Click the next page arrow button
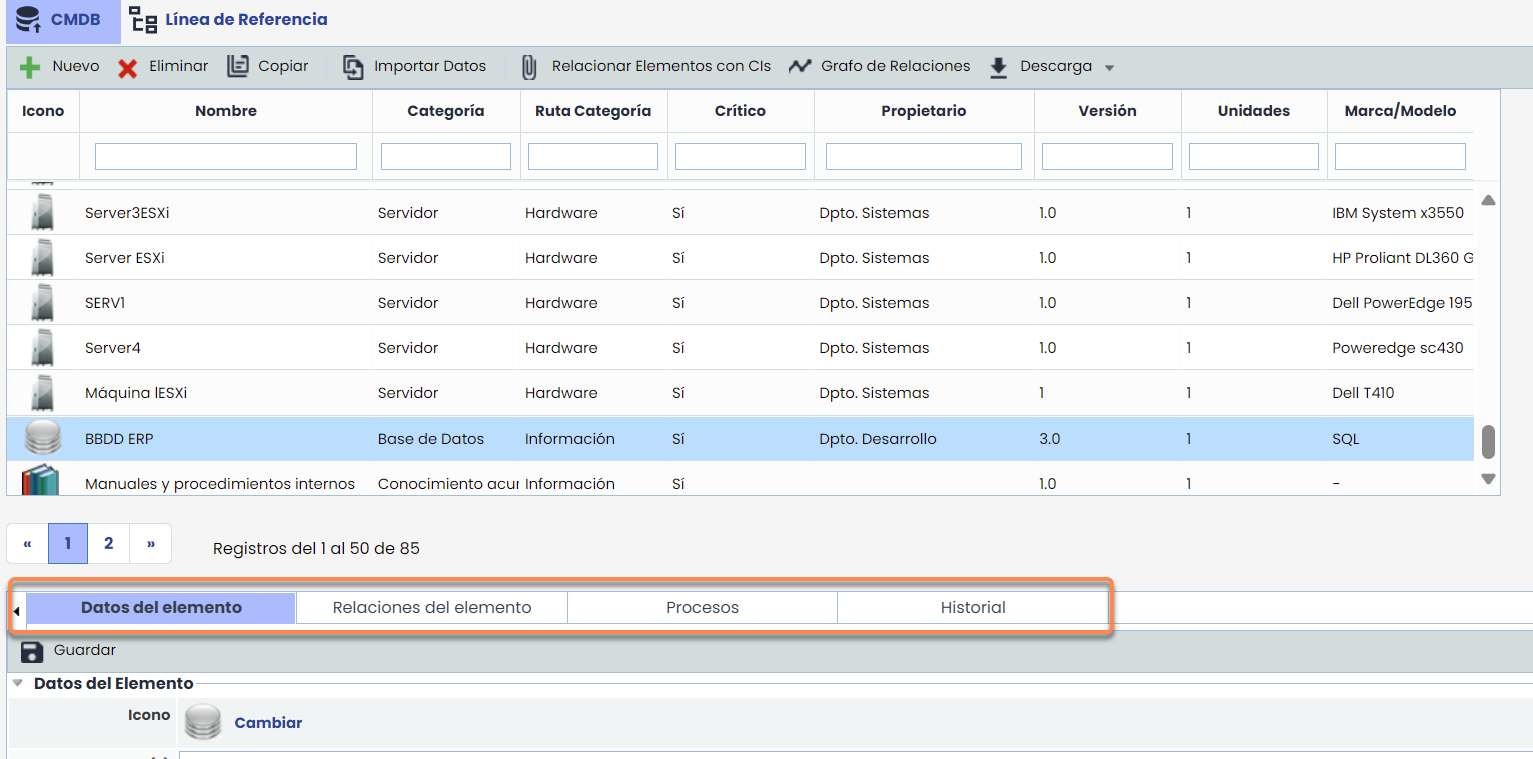 (151, 544)
